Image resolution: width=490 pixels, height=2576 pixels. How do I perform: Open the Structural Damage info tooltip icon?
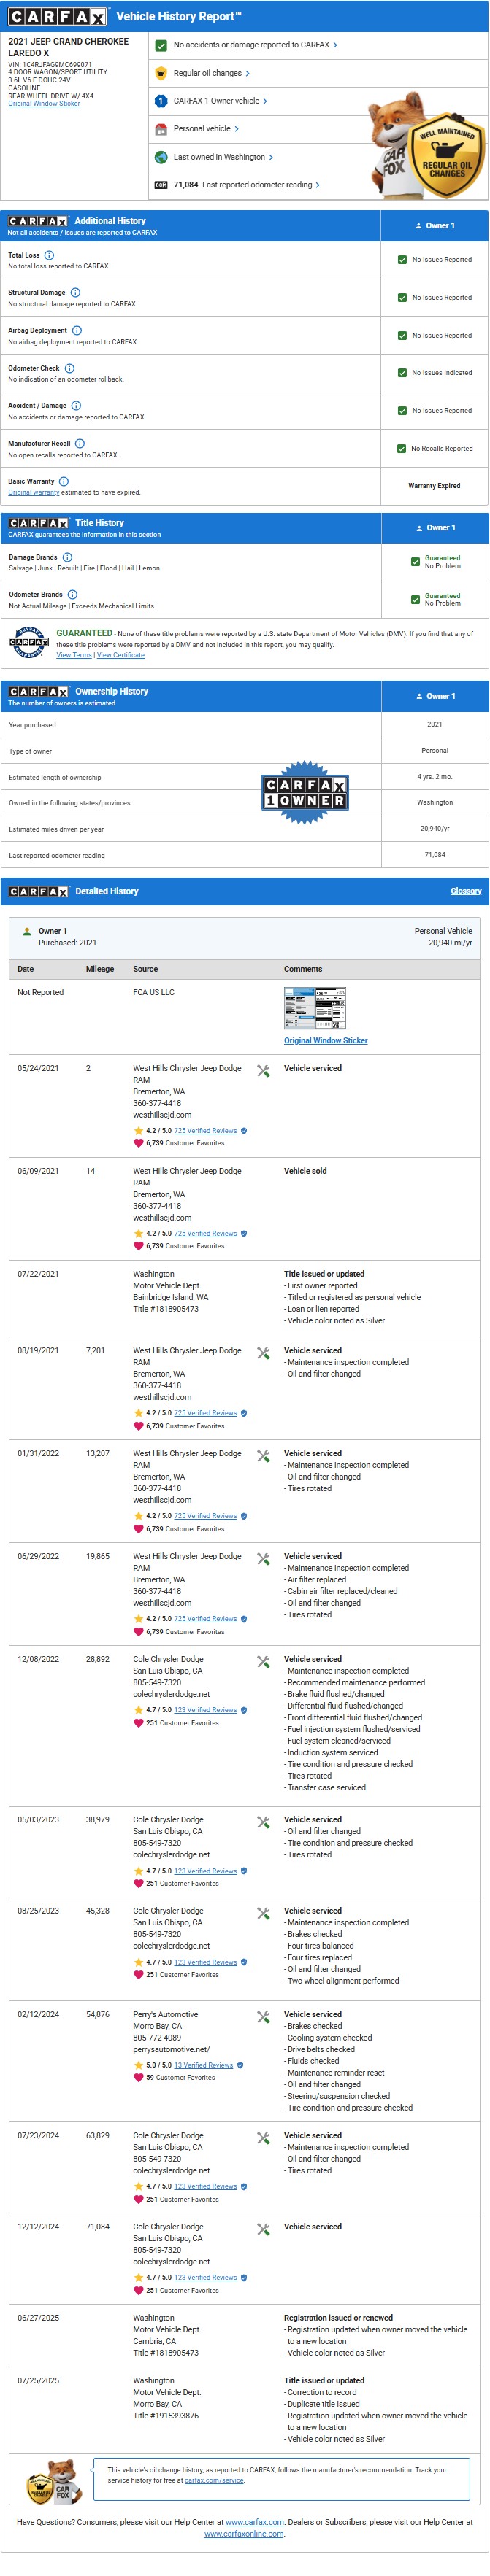click(75, 293)
